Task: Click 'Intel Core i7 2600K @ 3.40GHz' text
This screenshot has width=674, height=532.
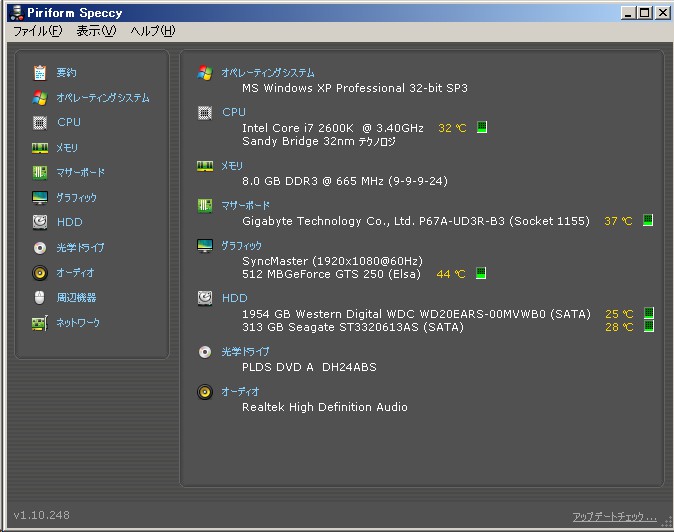Action: [x=333, y=128]
